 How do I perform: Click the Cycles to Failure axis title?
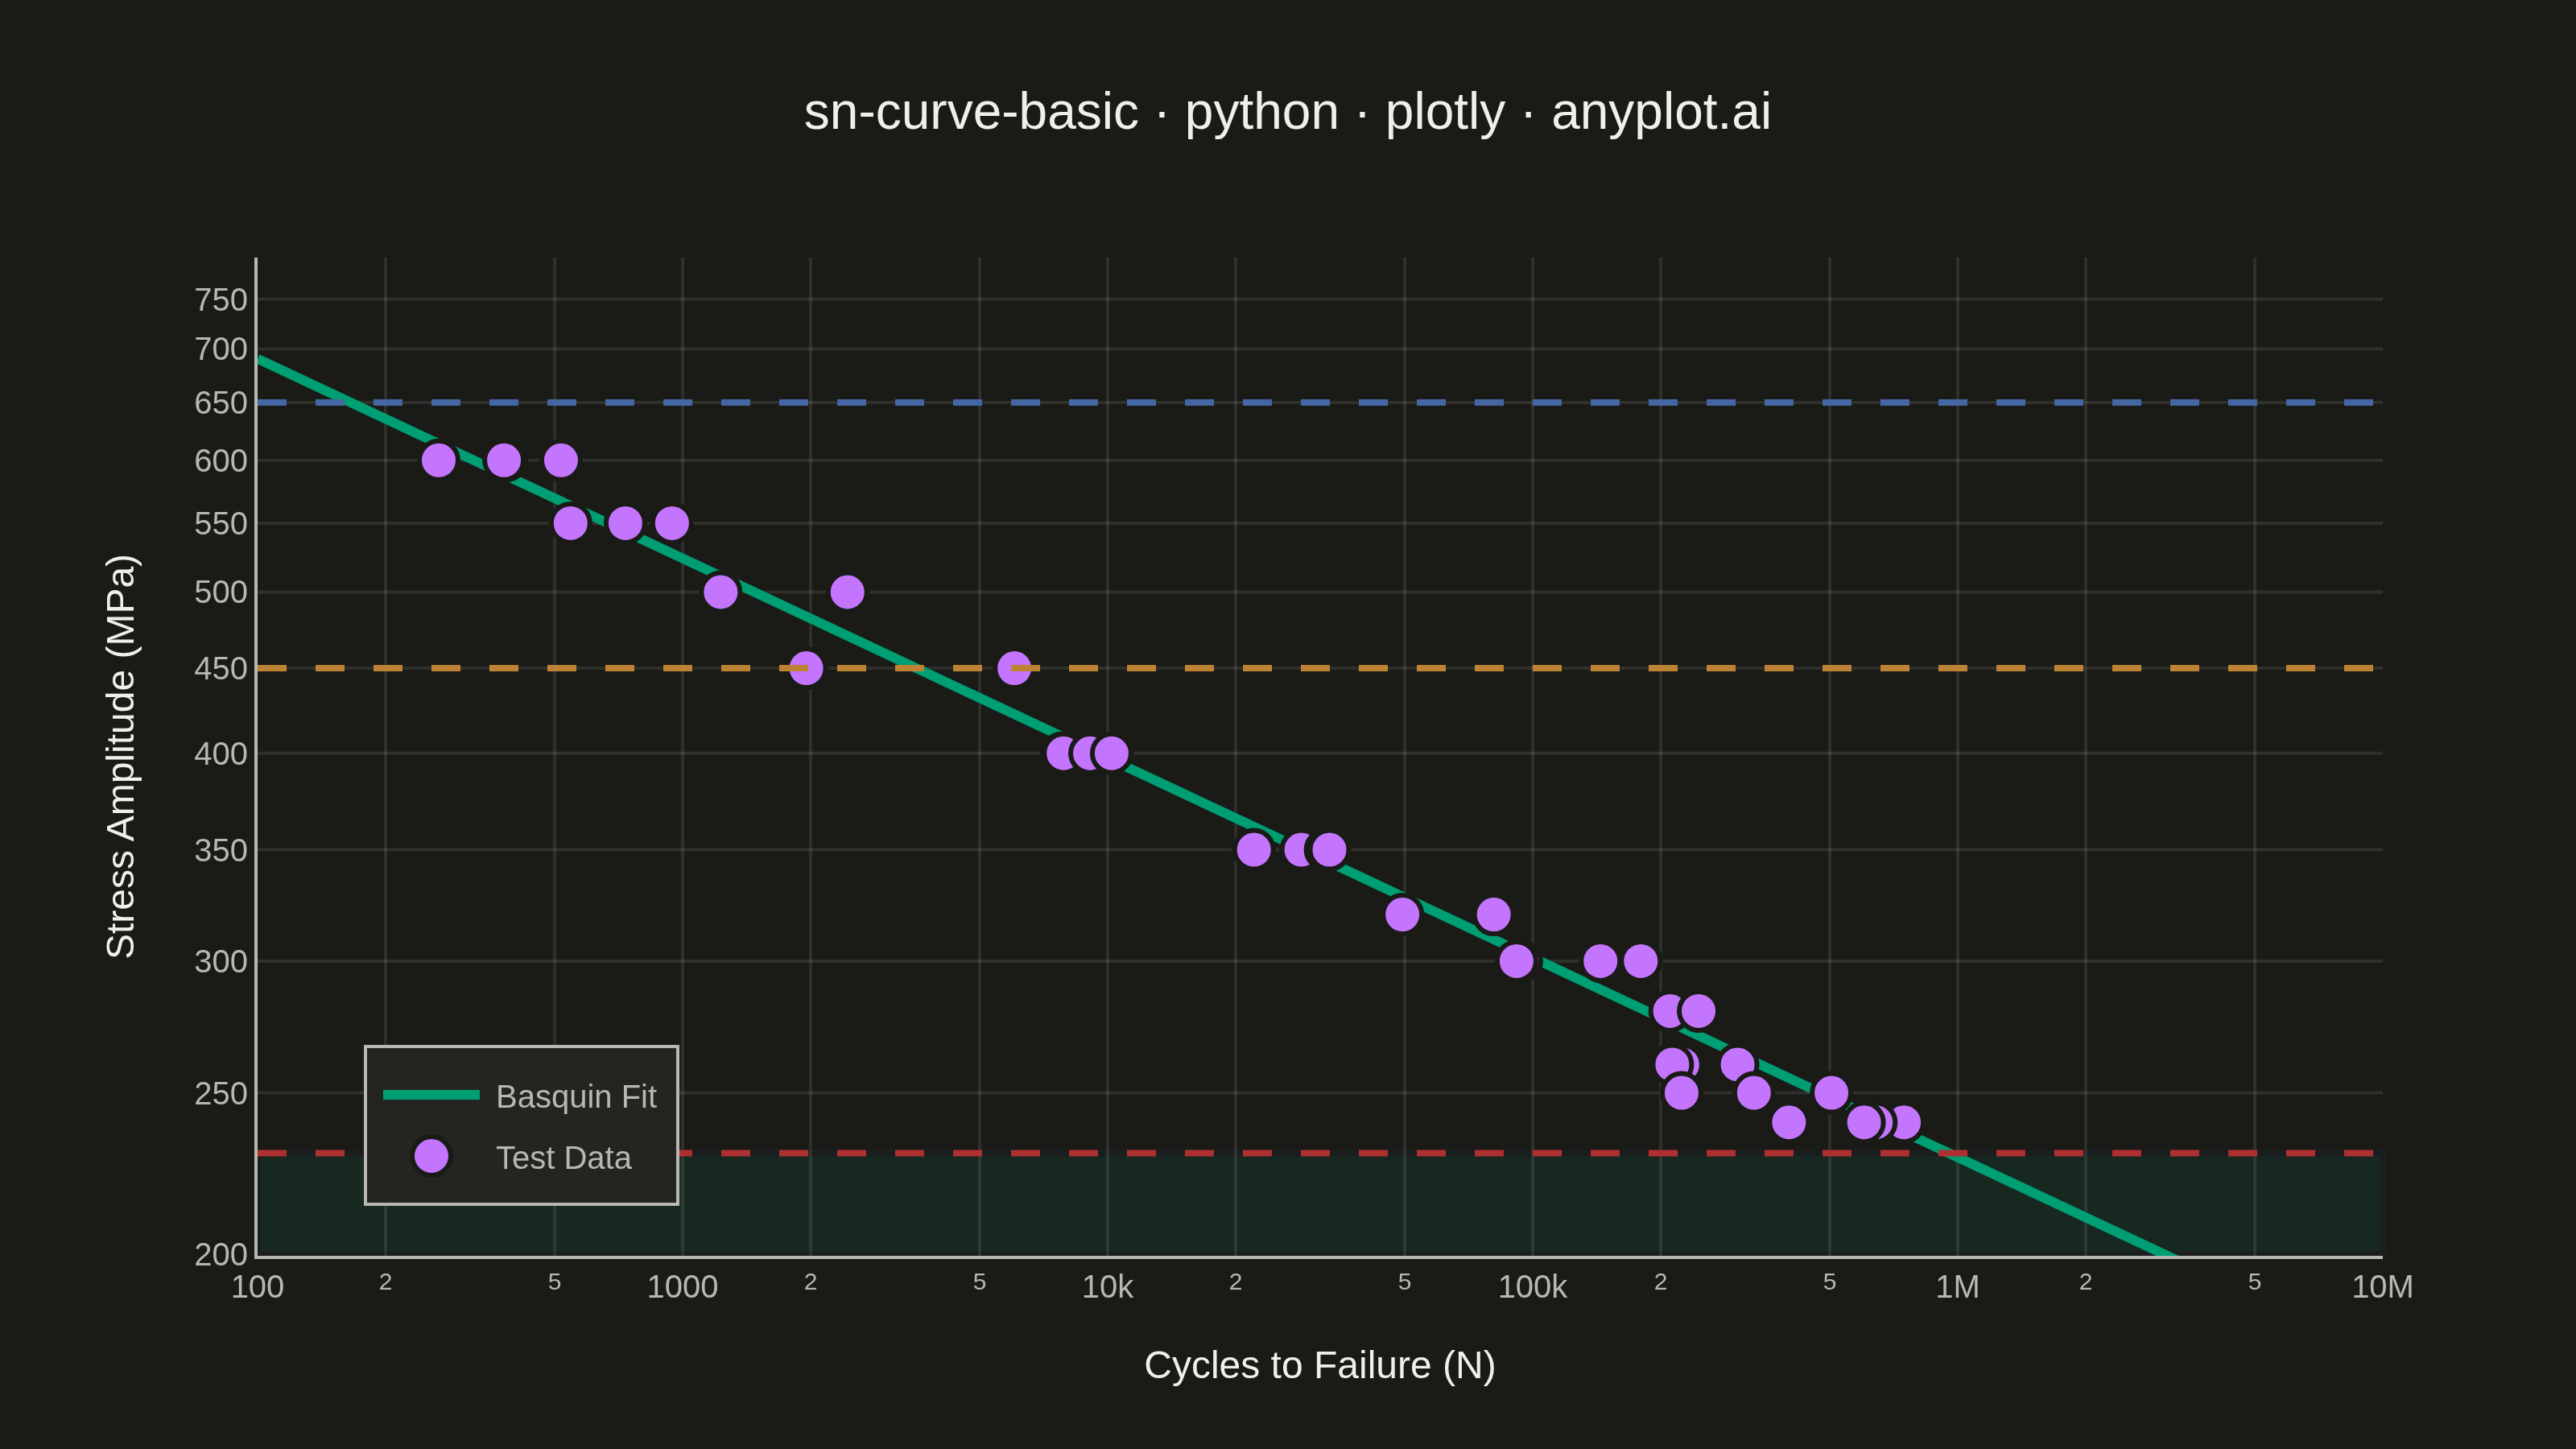(x=1319, y=1366)
